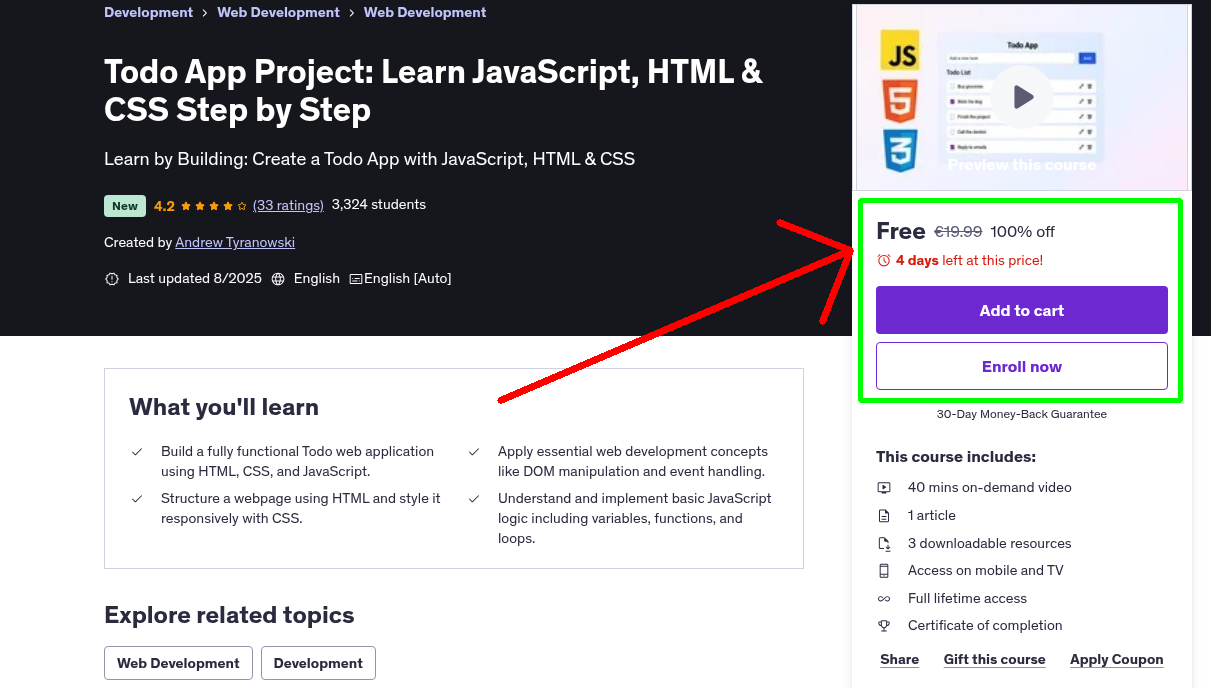Click the checkmark next to Understand and implement
Viewport: 1211px width, 688px height.
coord(474,498)
